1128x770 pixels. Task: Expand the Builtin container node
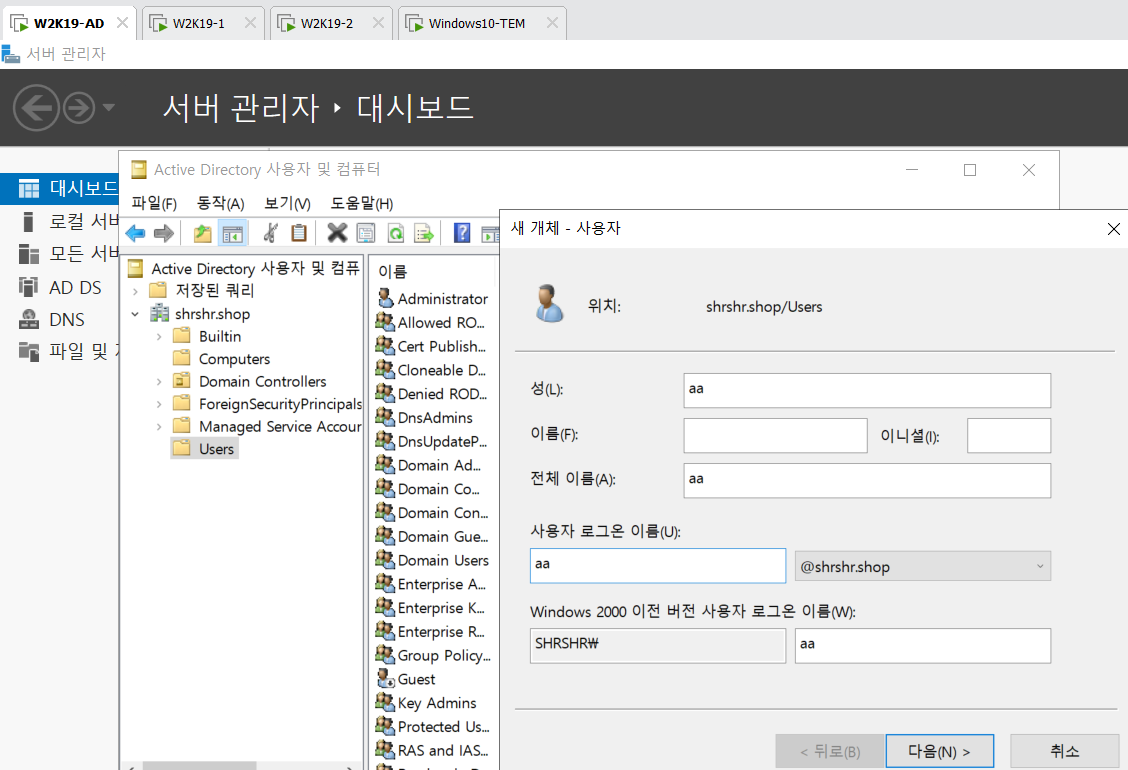[x=159, y=336]
